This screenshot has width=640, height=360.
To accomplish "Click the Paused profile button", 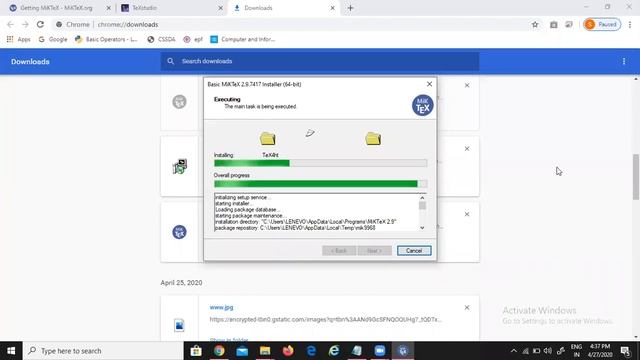I will pyautogui.click(x=602, y=24).
